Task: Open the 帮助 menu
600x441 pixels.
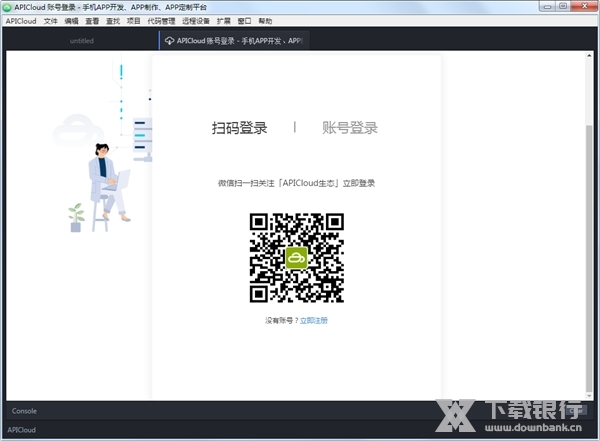Action: (x=265, y=21)
